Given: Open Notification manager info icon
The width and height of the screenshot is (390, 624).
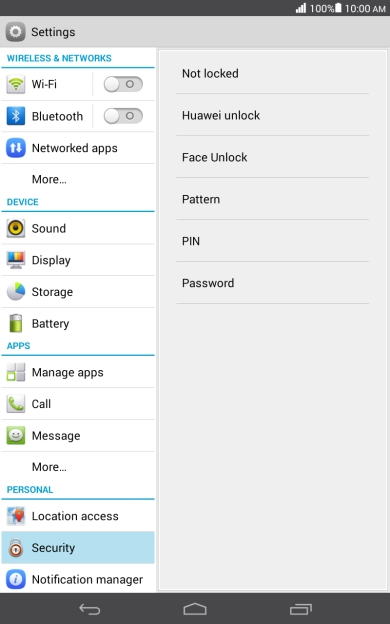Looking at the screenshot, I should (16, 579).
